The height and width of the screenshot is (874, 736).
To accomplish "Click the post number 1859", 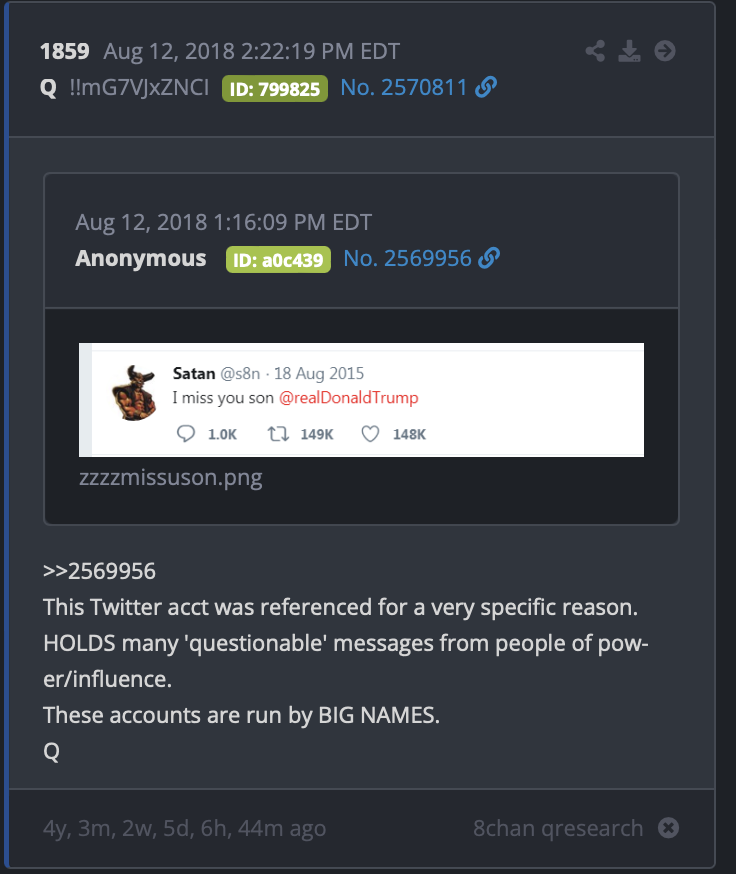I will coord(65,51).
